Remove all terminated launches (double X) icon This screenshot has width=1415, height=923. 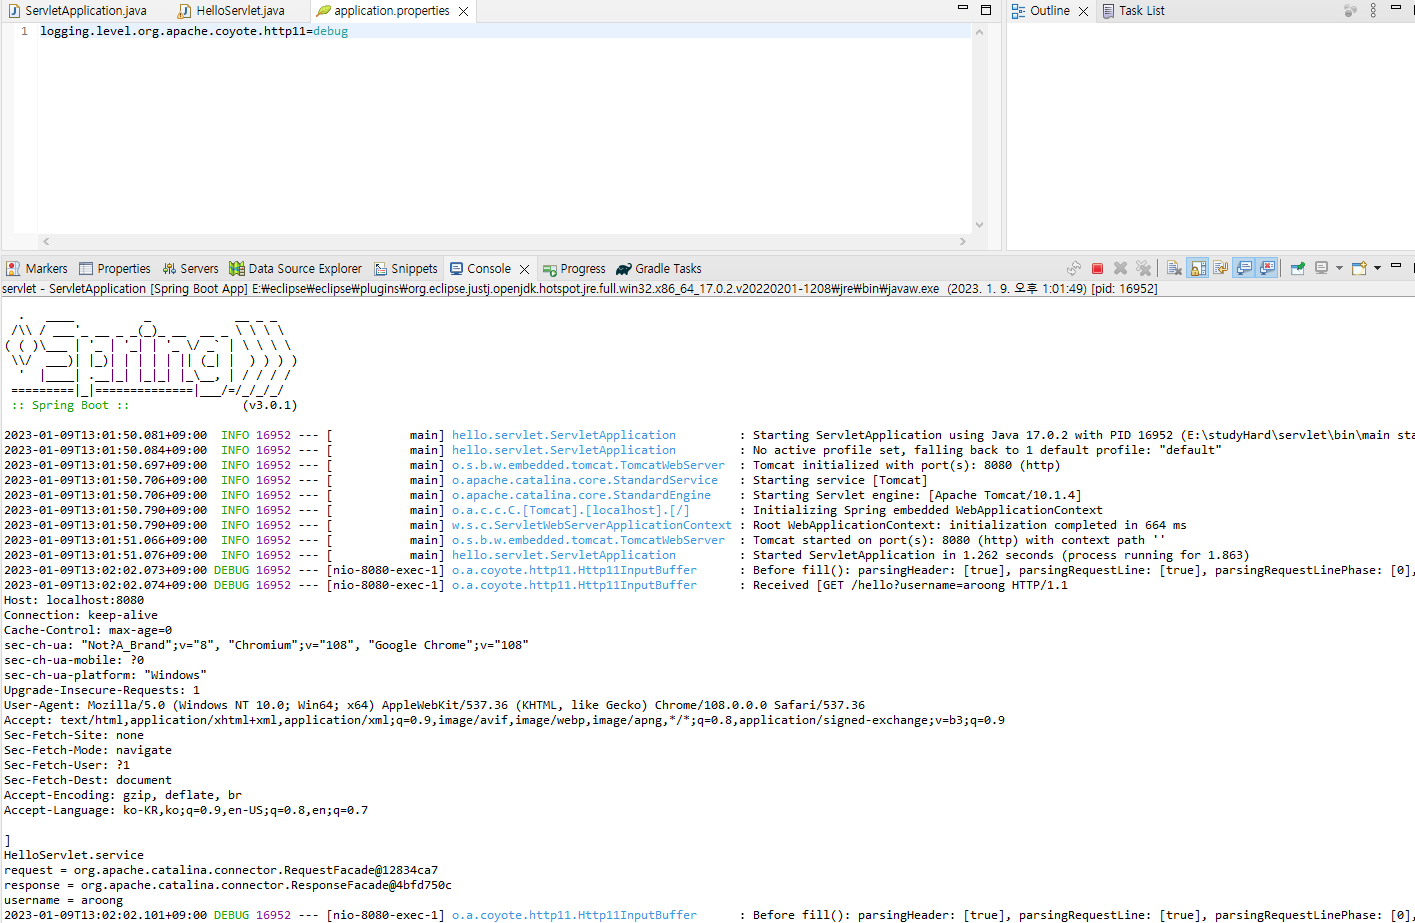[1143, 268]
